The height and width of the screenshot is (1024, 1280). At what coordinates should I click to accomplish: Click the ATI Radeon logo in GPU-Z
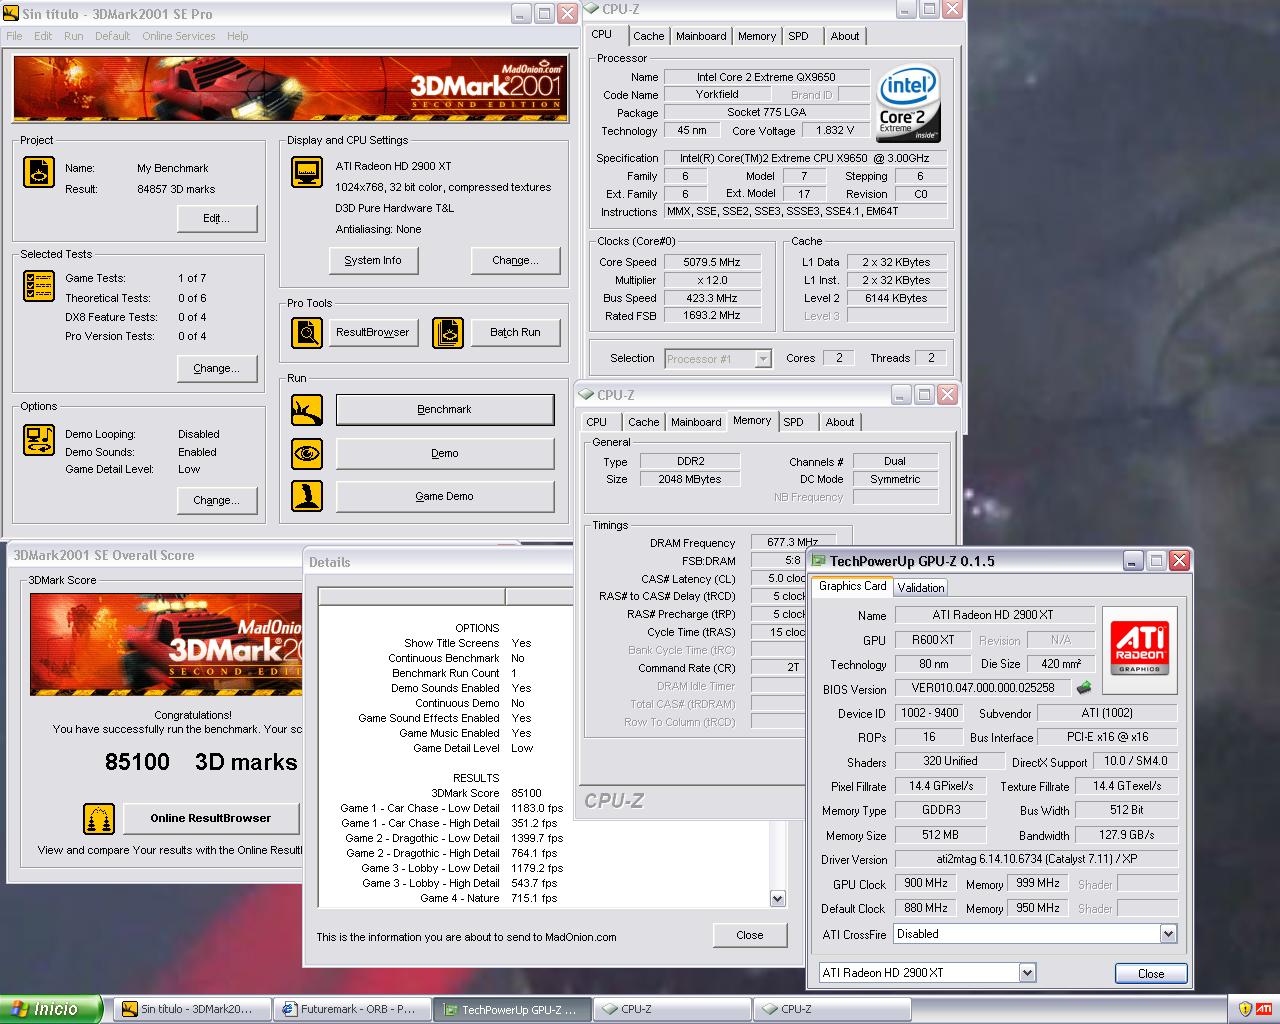point(1140,648)
